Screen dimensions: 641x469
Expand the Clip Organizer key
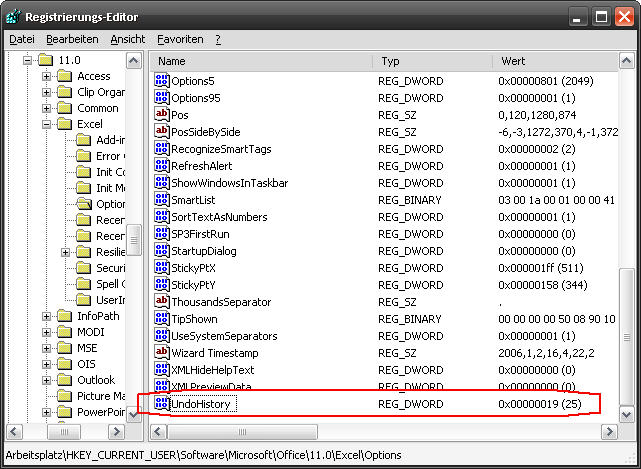click(46, 92)
